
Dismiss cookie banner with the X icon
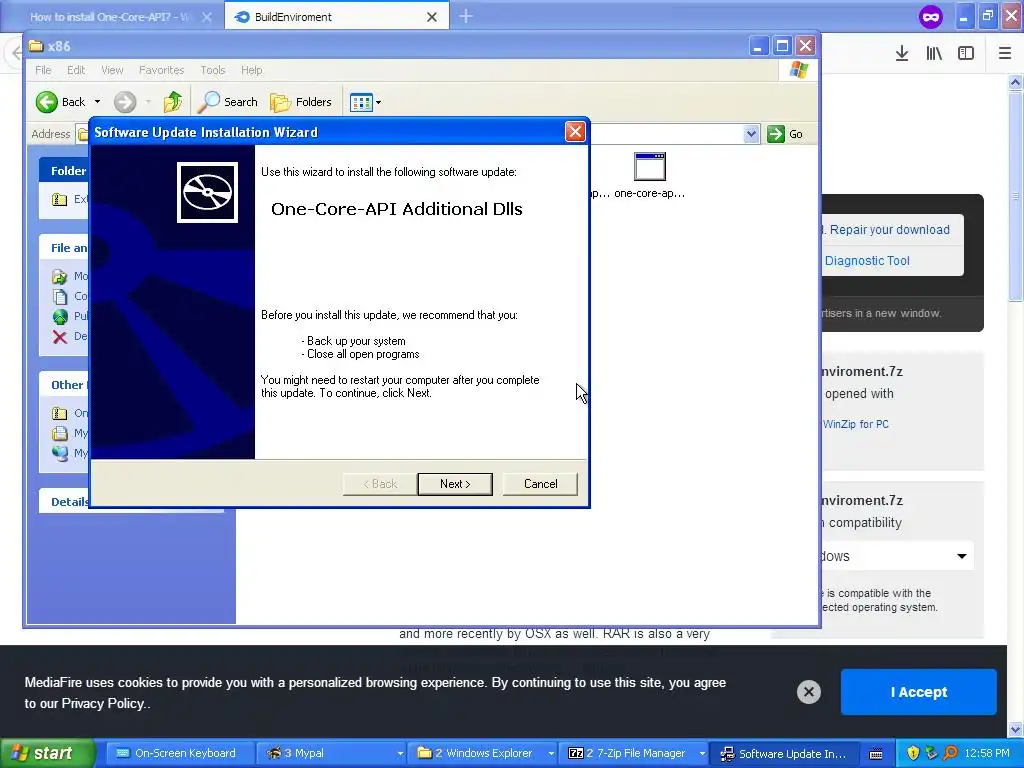pos(808,692)
